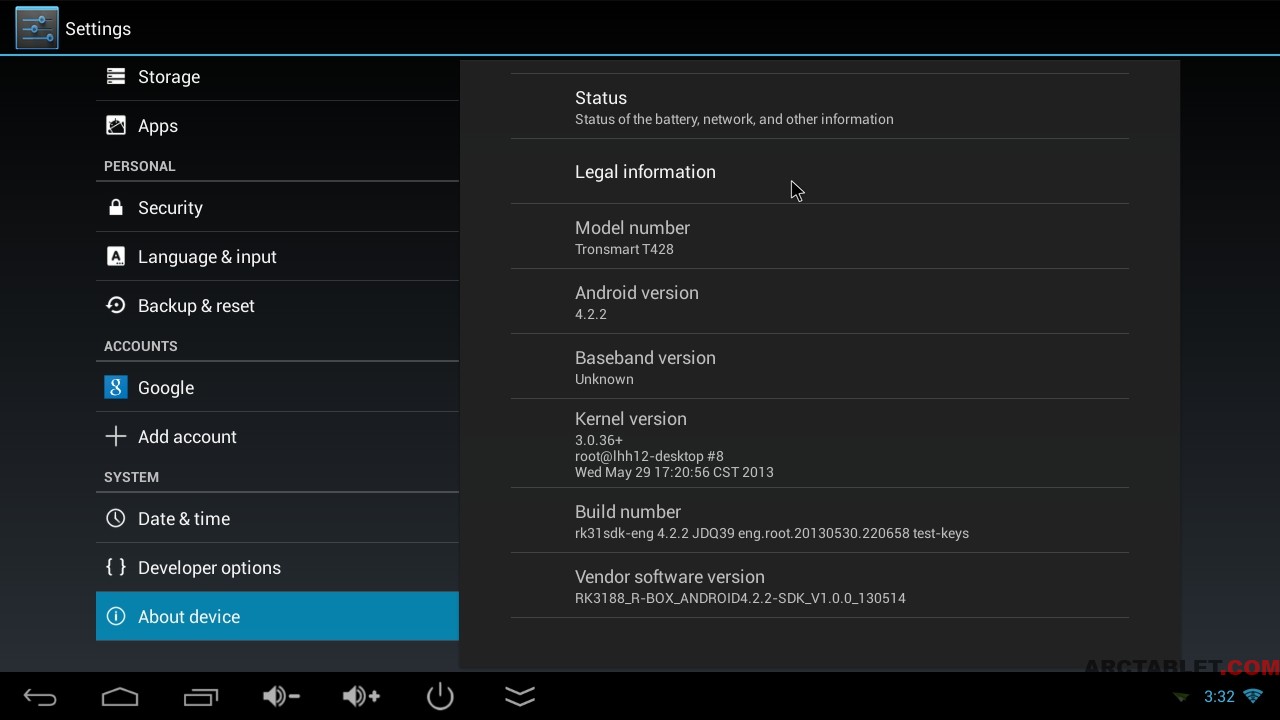
Task: Open Language & input settings
Action: tap(207, 257)
